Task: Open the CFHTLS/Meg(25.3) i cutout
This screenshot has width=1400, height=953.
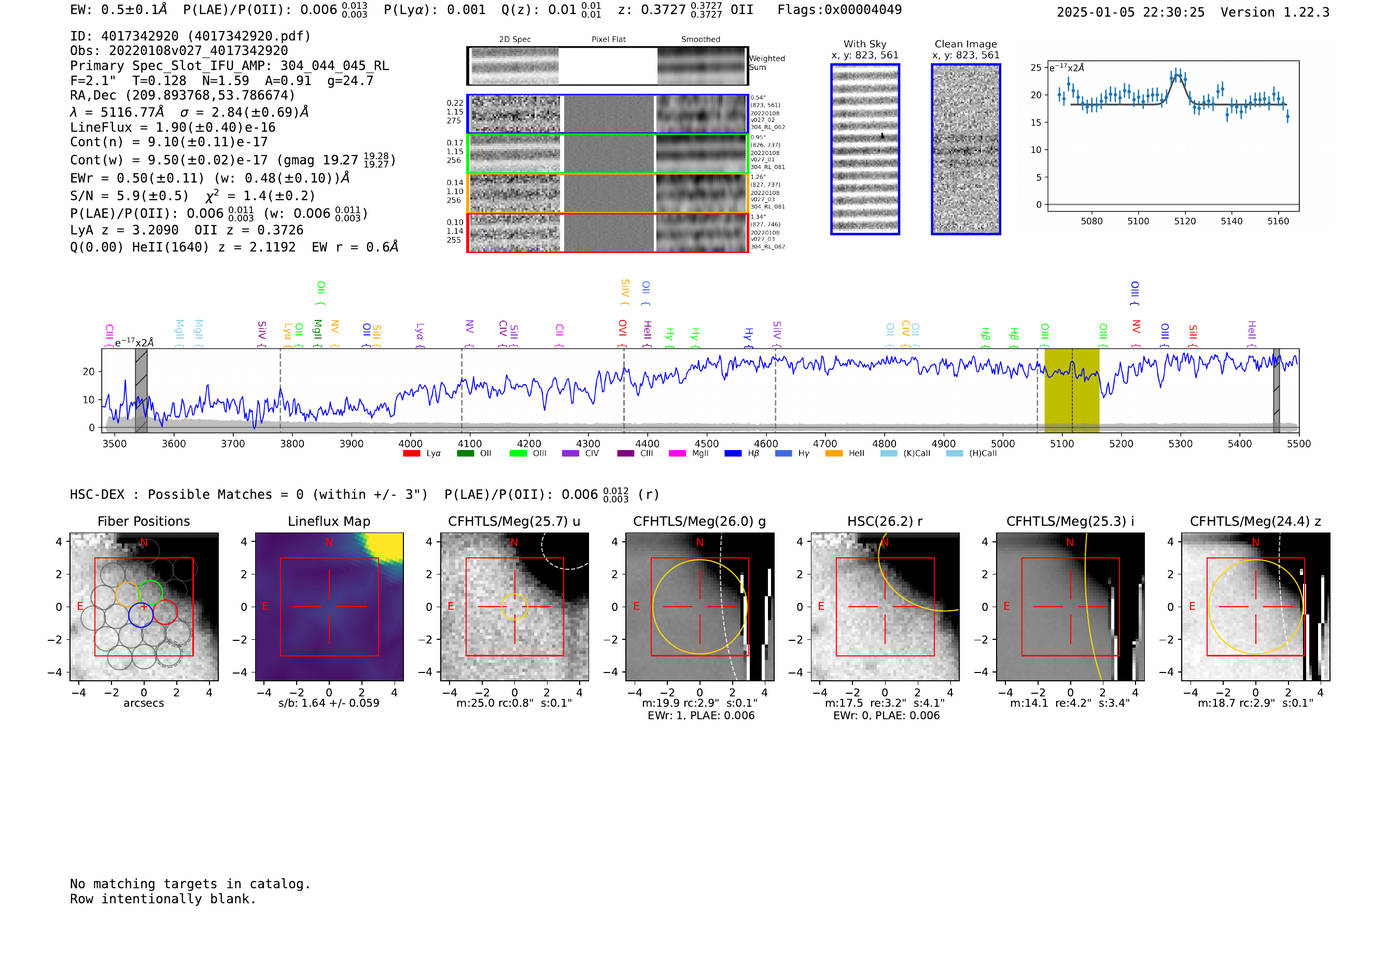Action: (1070, 607)
